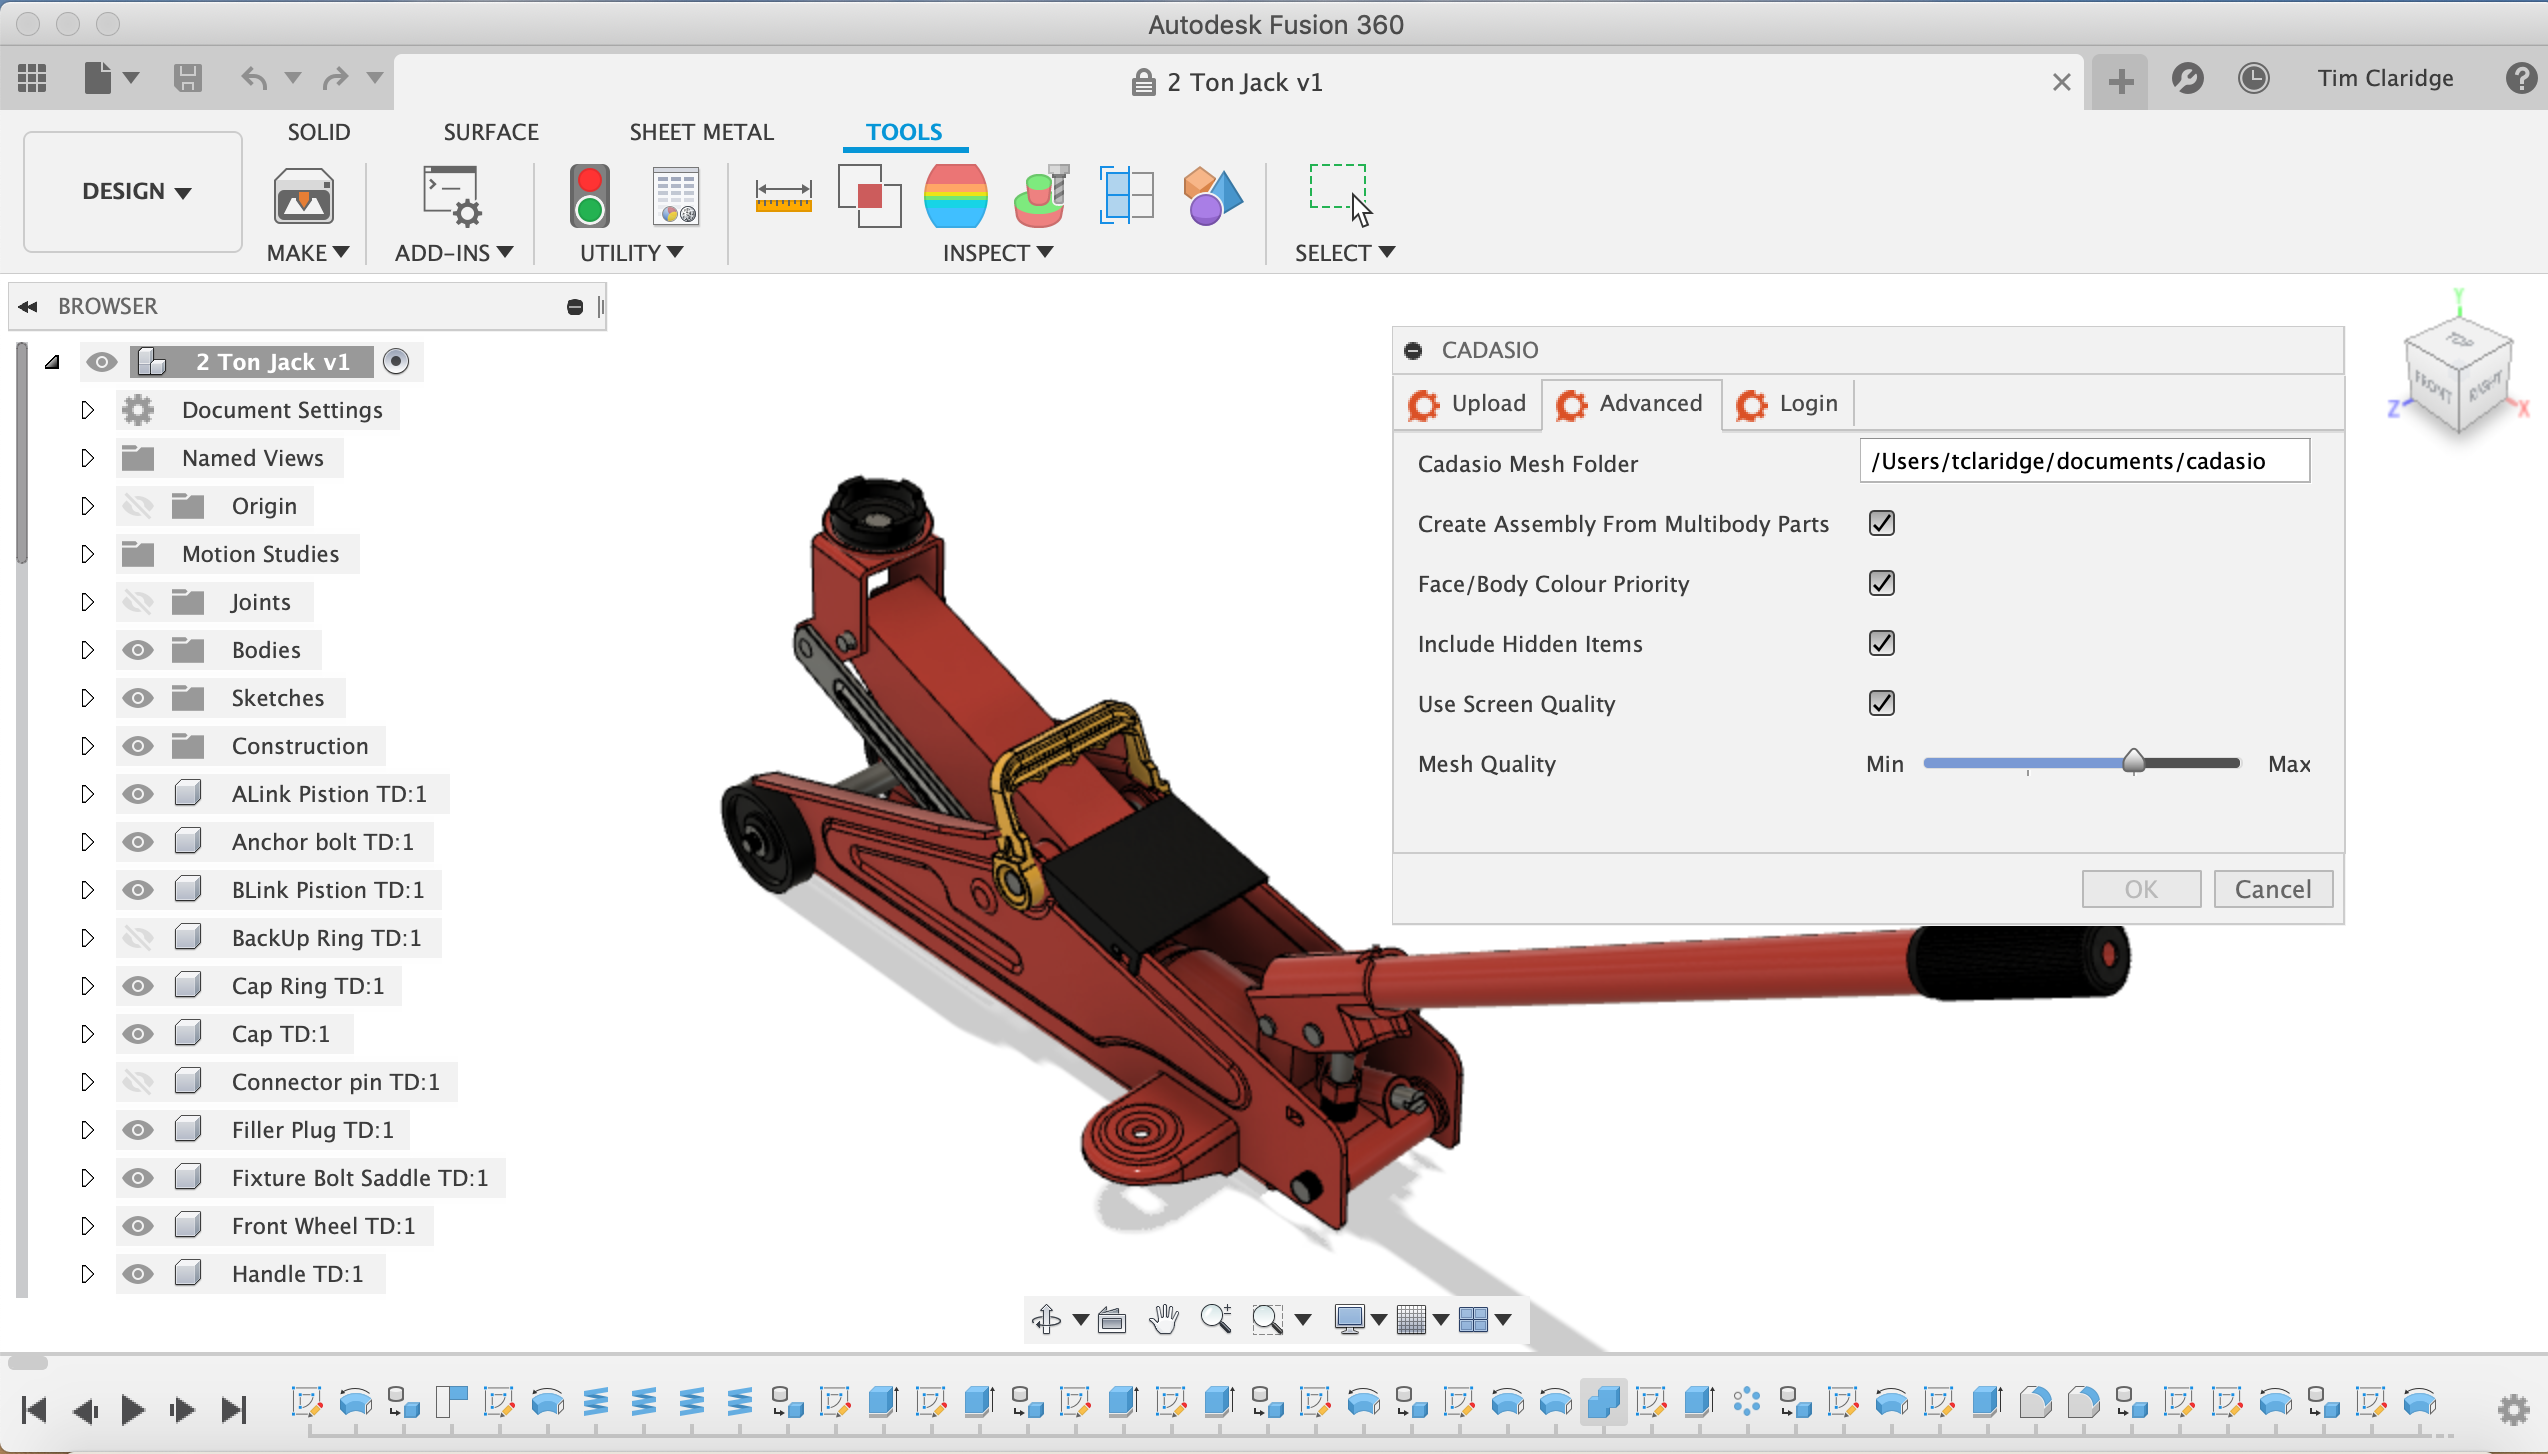Click the Mesh Quality slider
Viewport: 2548px width, 1454px height.
click(x=2133, y=763)
